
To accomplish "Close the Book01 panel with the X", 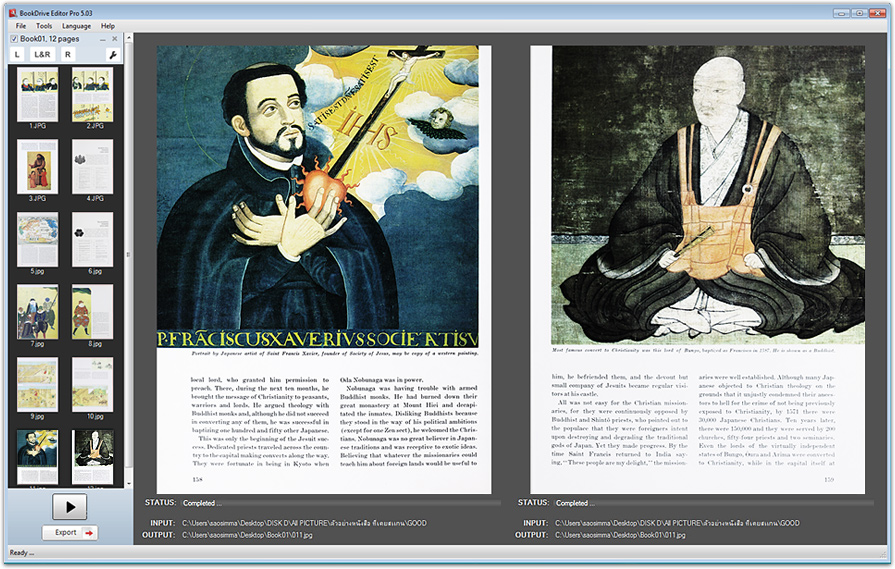I will [x=115, y=39].
